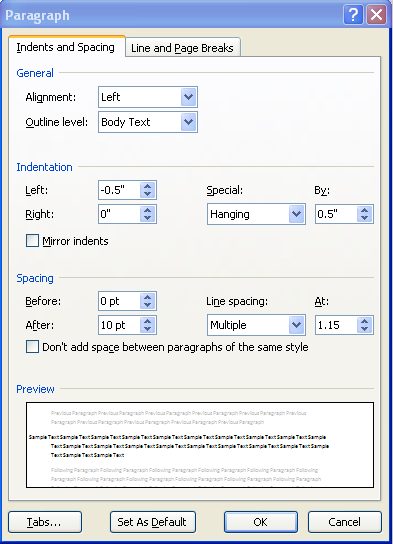
Task: Decrease the Left indentation value
Action: 148,194
